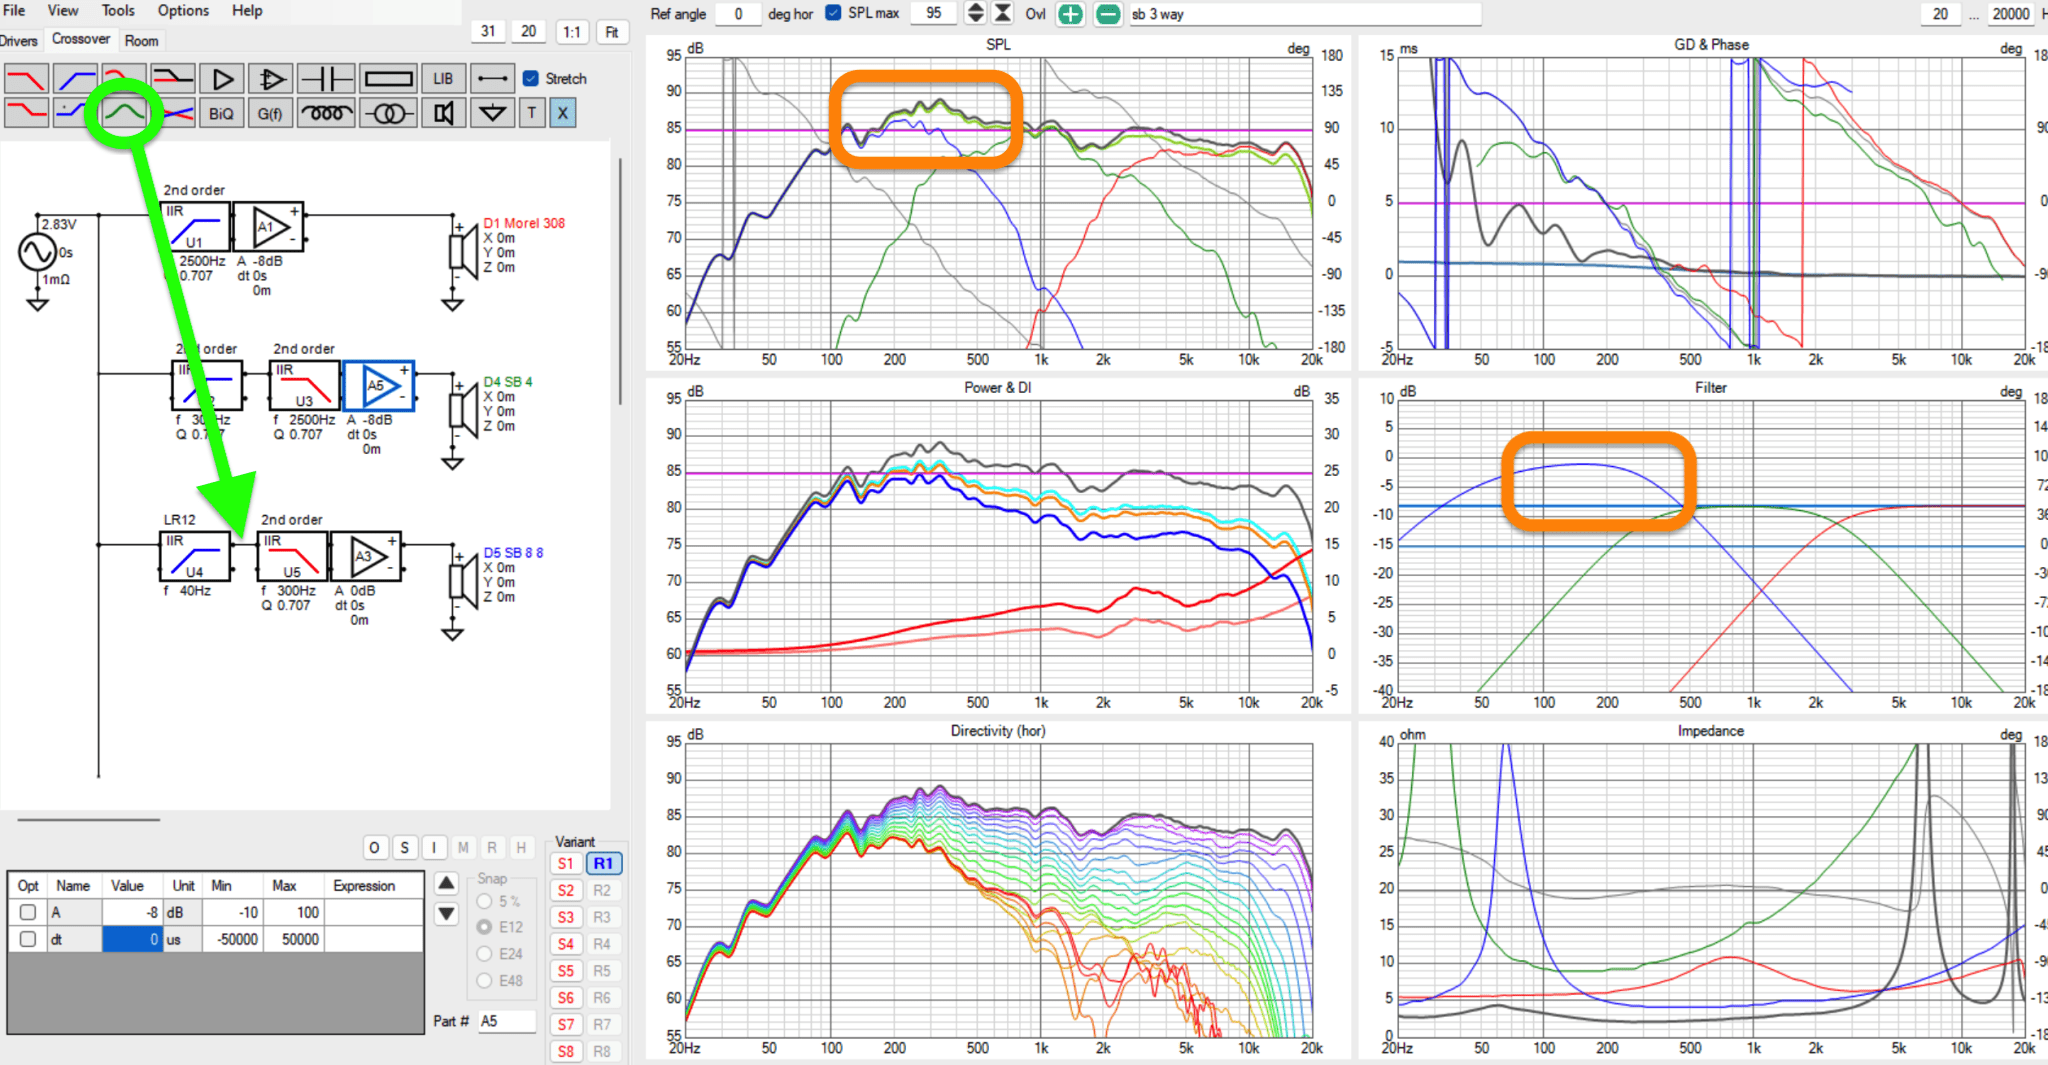
Task: Select the red low-pass filter block tool
Action: (x=26, y=78)
